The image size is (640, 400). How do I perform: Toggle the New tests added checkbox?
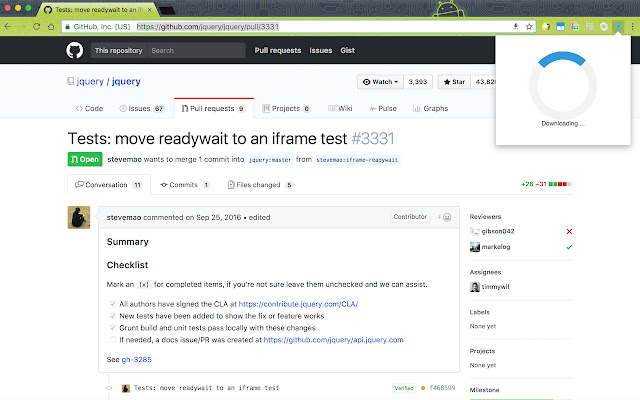[x=113, y=316]
